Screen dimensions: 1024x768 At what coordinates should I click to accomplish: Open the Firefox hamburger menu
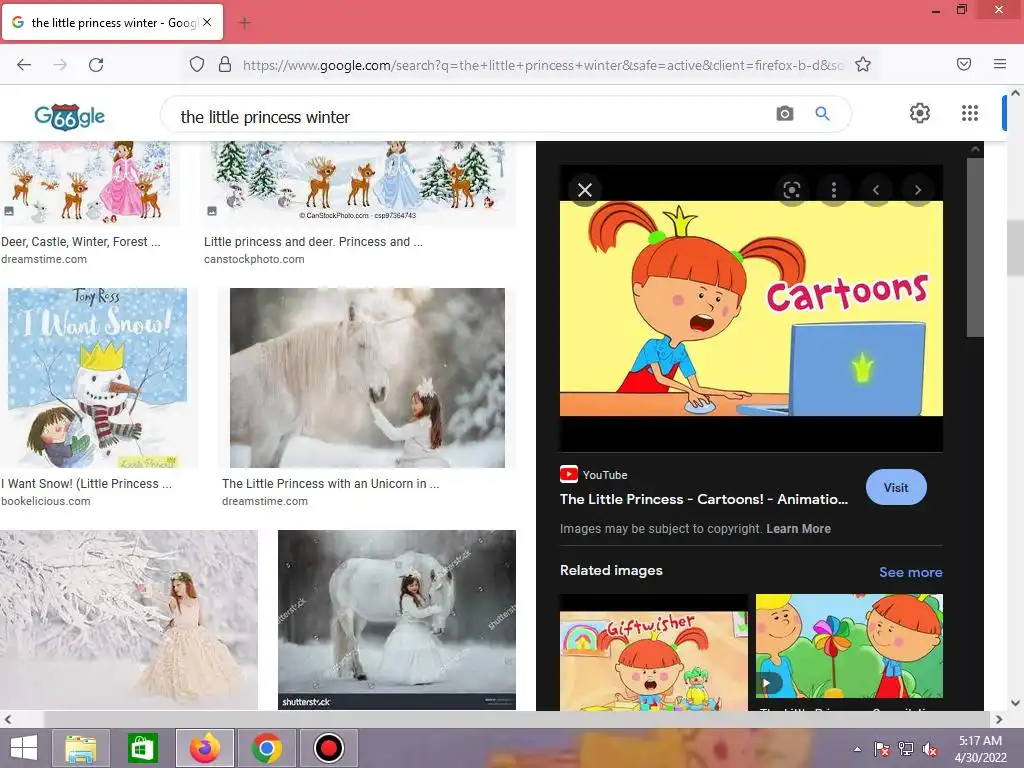click(x=1000, y=64)
